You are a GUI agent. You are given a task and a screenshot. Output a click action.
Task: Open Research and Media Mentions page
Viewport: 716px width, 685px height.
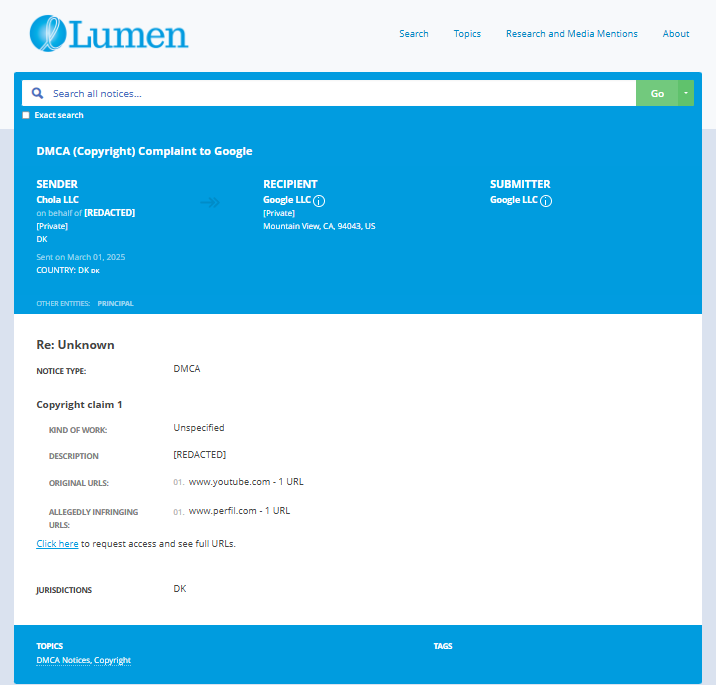pos(572,34)
